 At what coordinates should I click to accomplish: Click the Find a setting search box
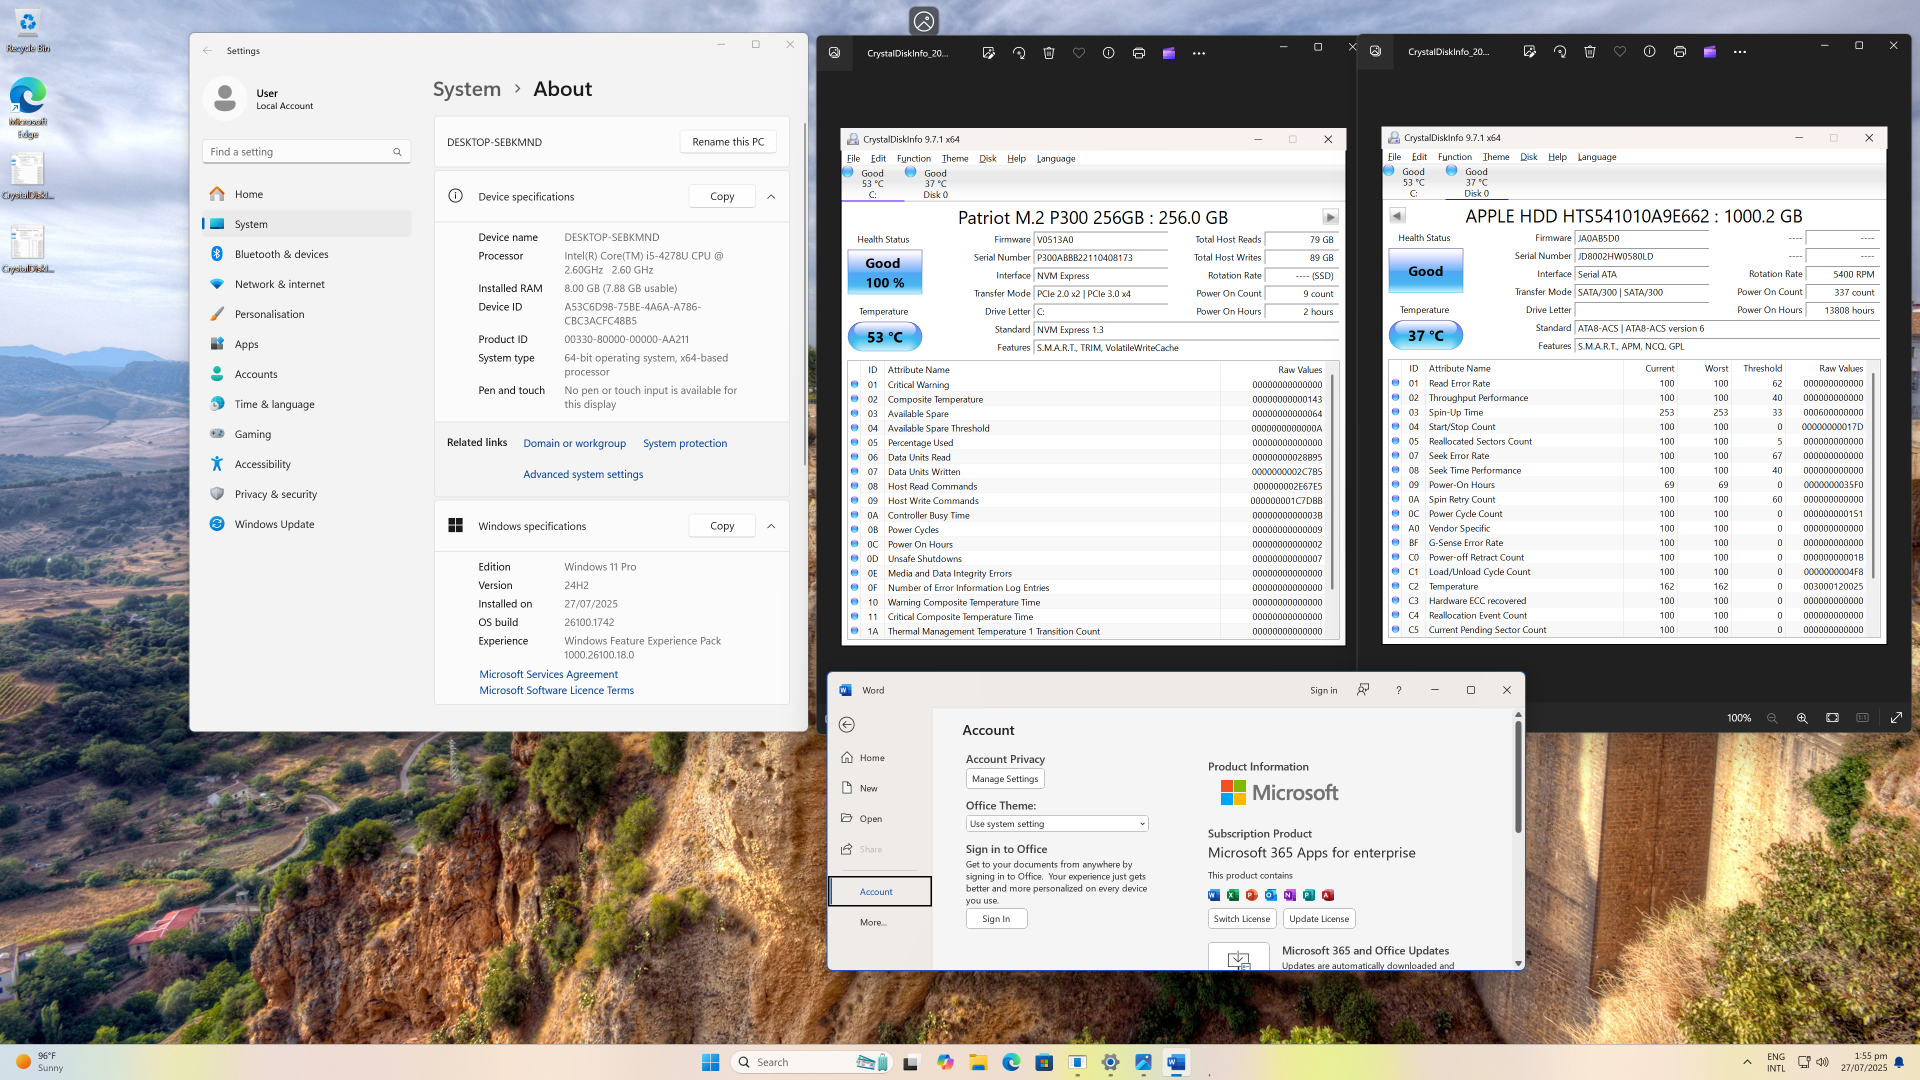click(x=306, y=152)
